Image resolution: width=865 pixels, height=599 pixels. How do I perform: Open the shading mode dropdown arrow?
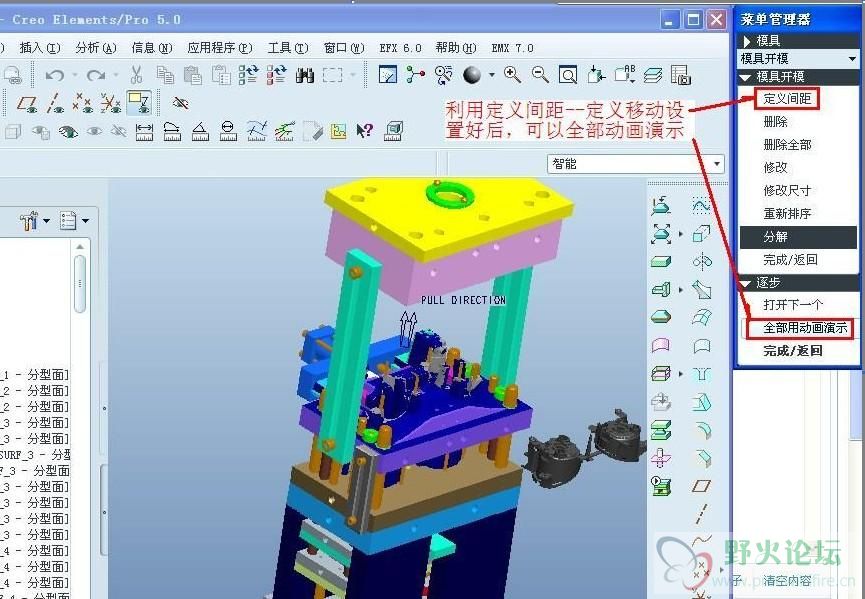coord(492,74)
